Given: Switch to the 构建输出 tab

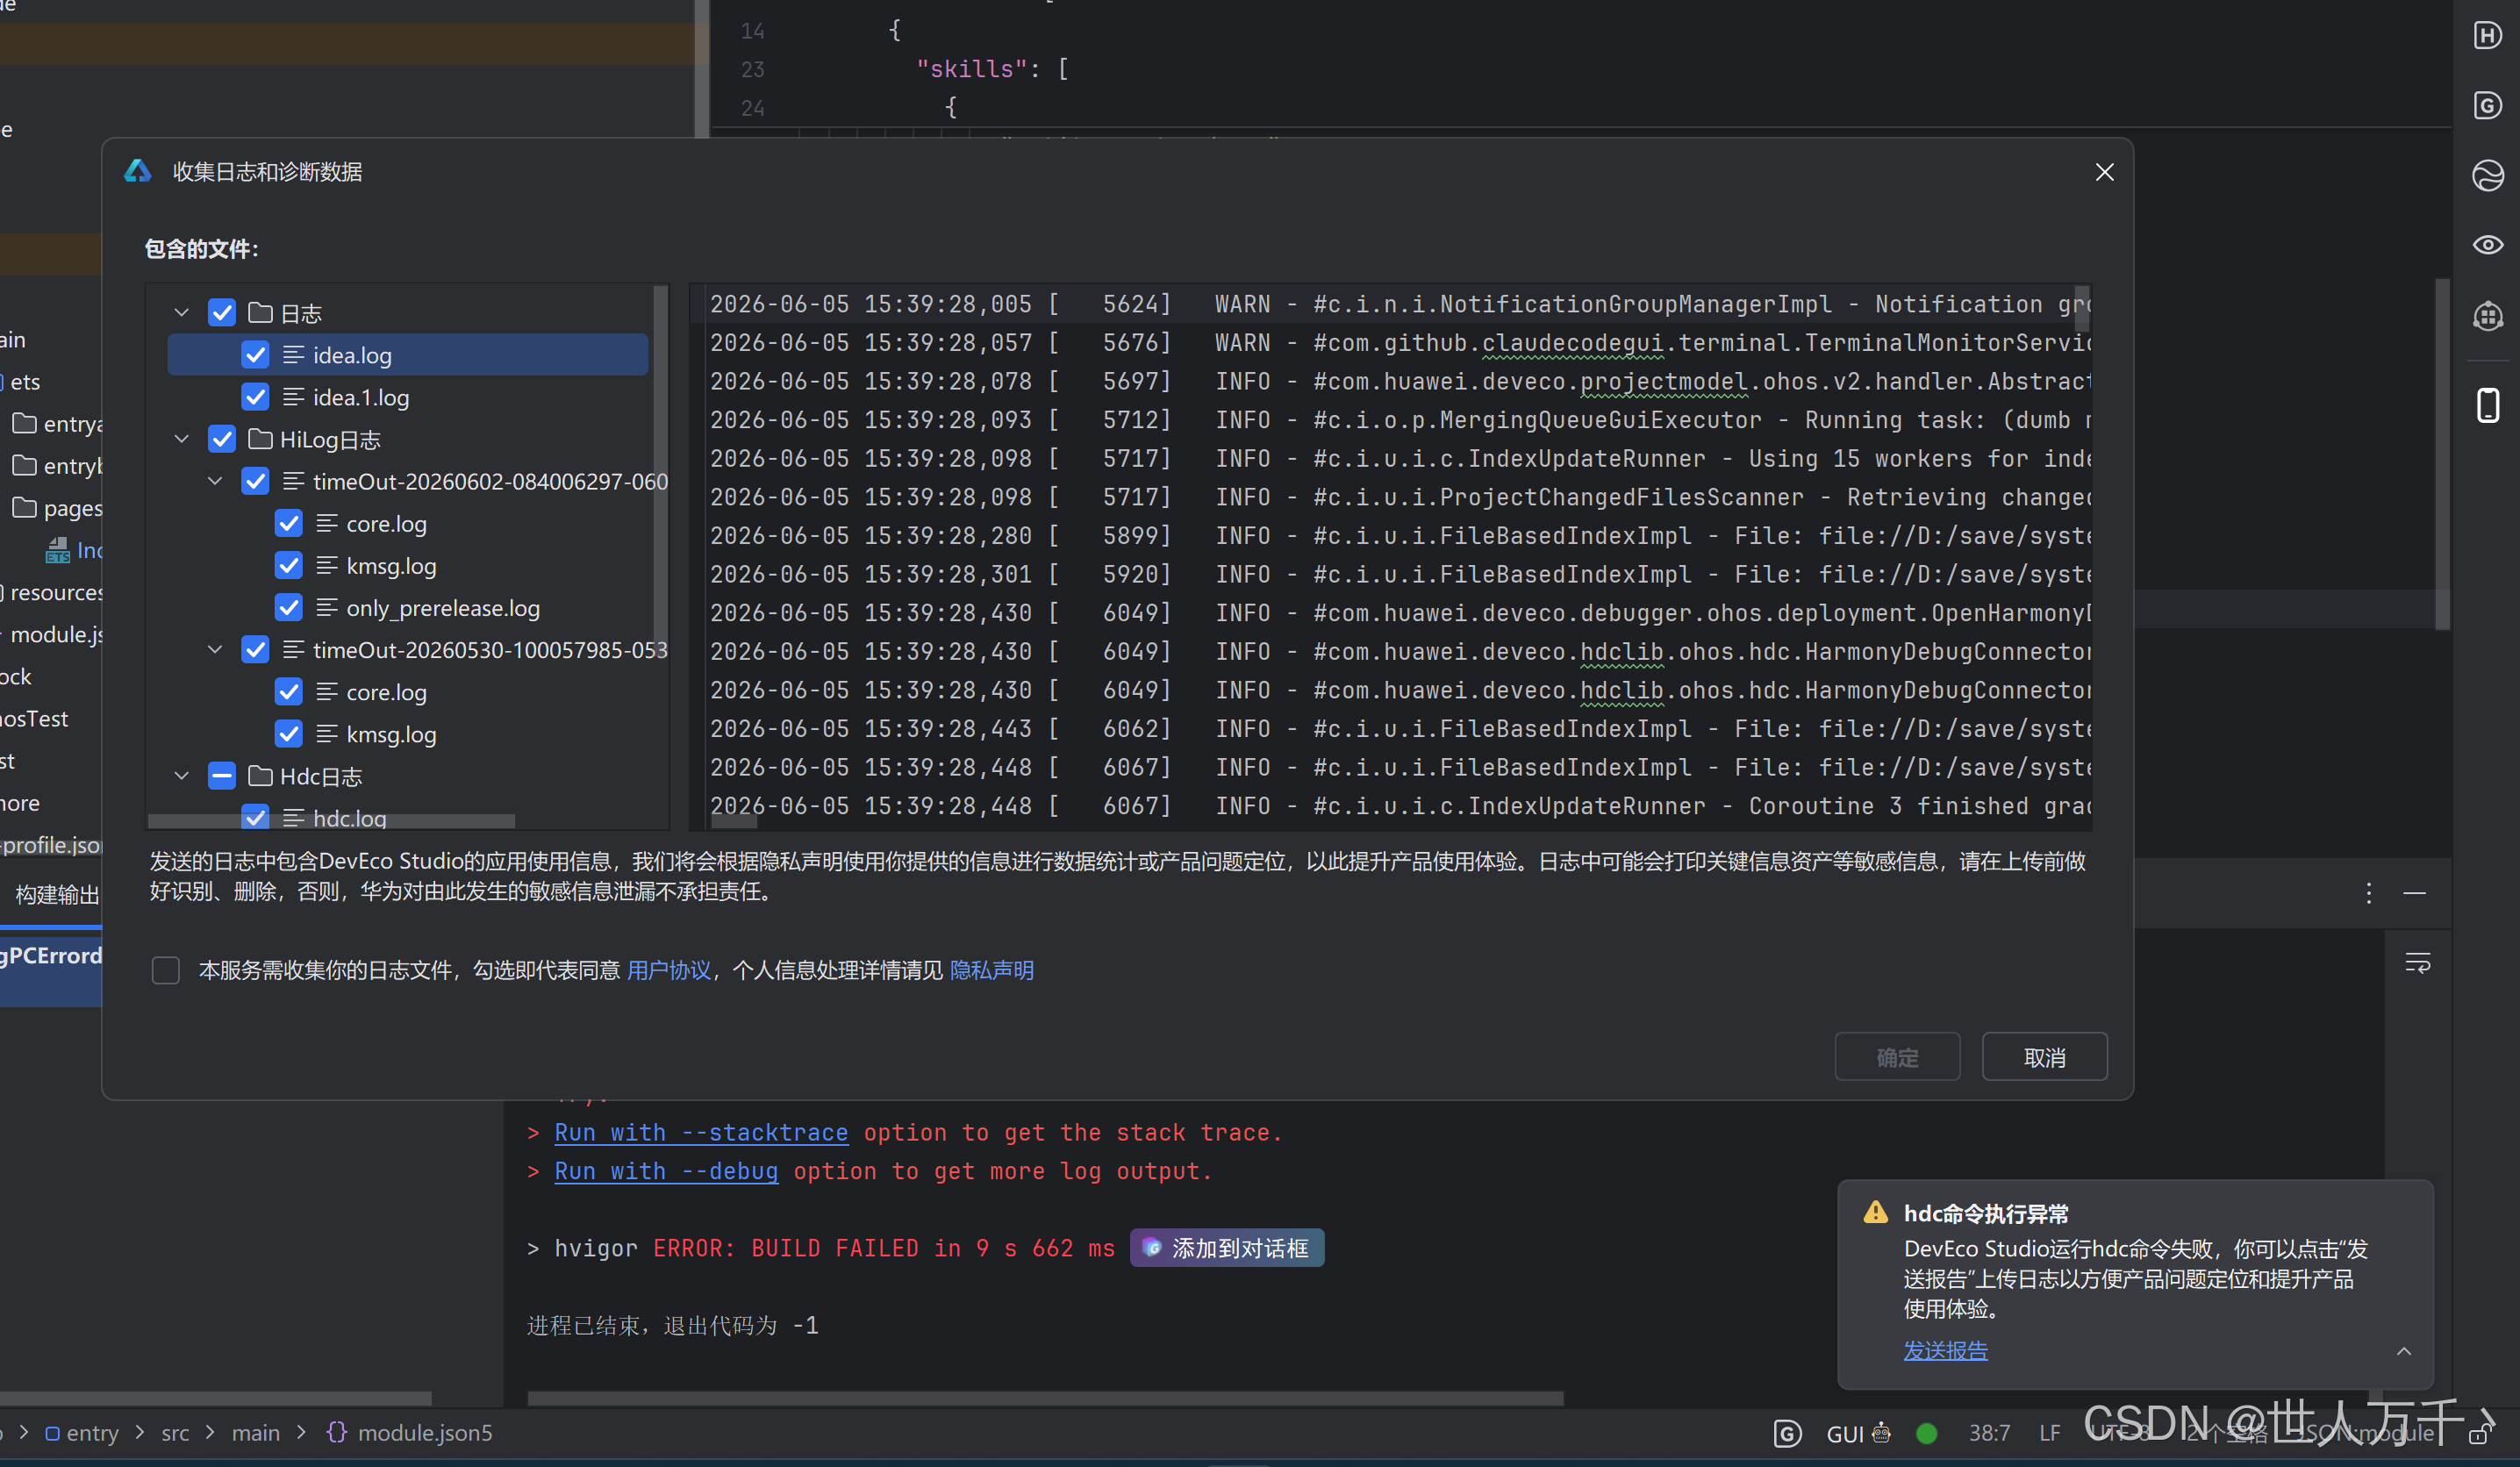Looking at the screenshot, I should [x=57, y=894].
